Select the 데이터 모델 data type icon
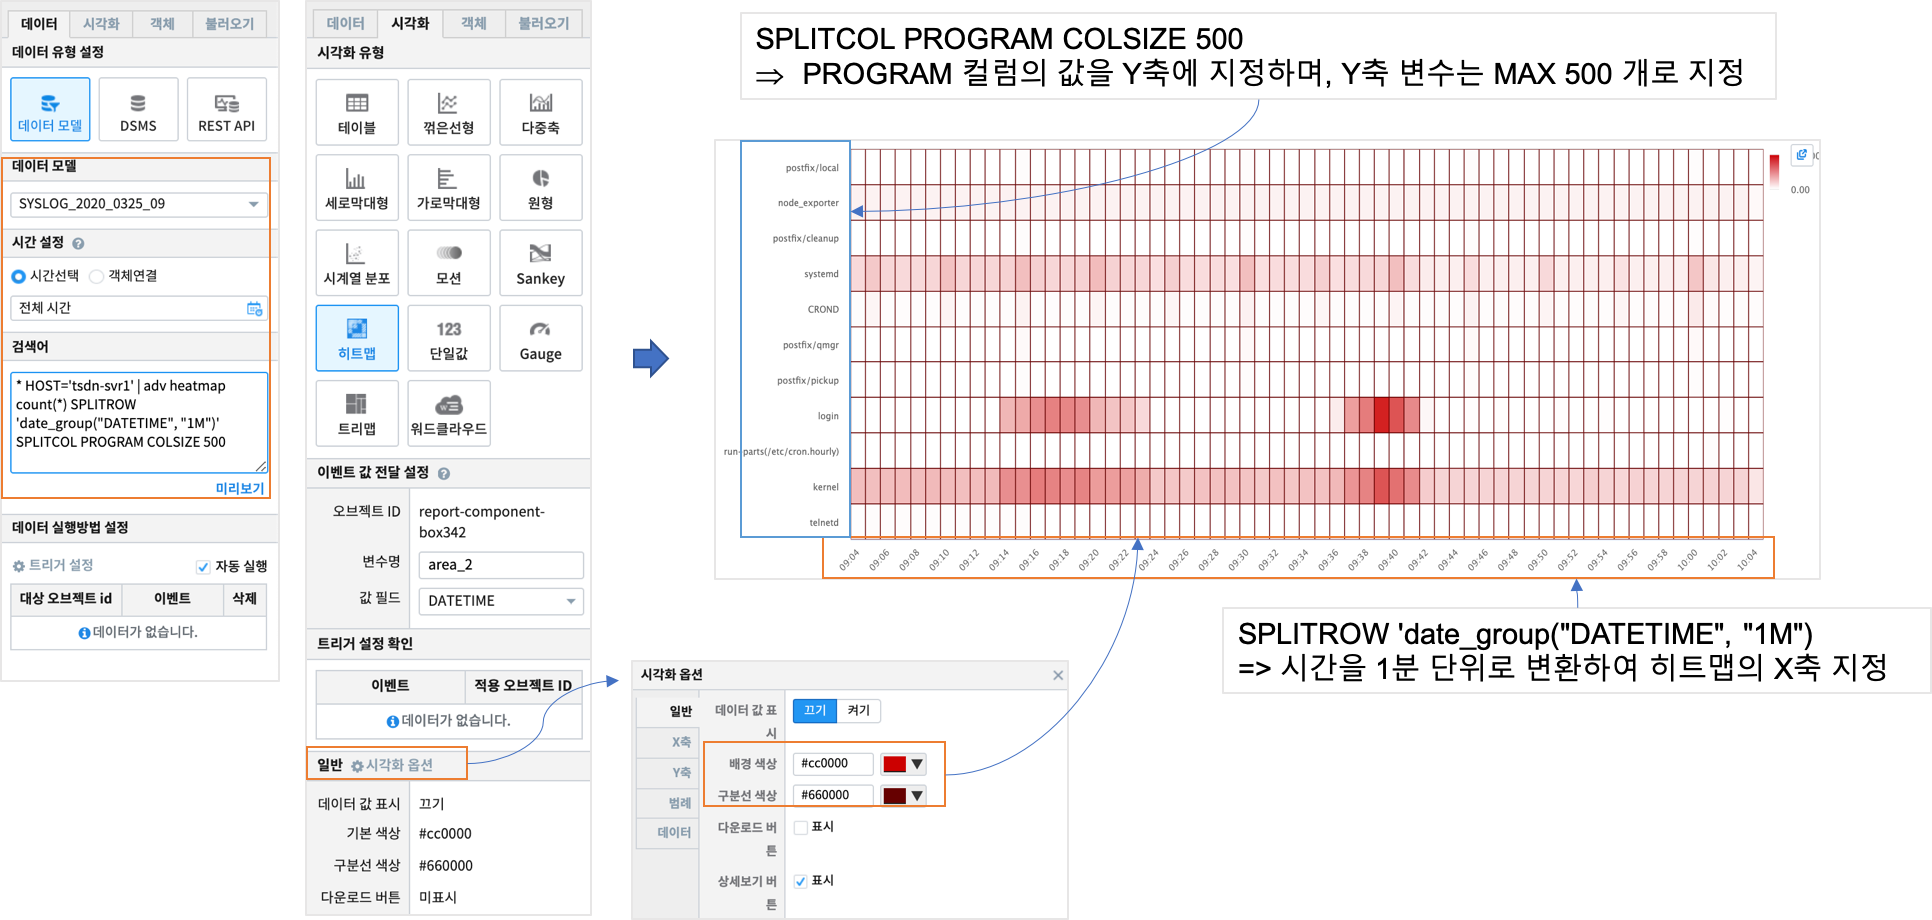Viewport: 1932px width, 920px height. [50, 109]
